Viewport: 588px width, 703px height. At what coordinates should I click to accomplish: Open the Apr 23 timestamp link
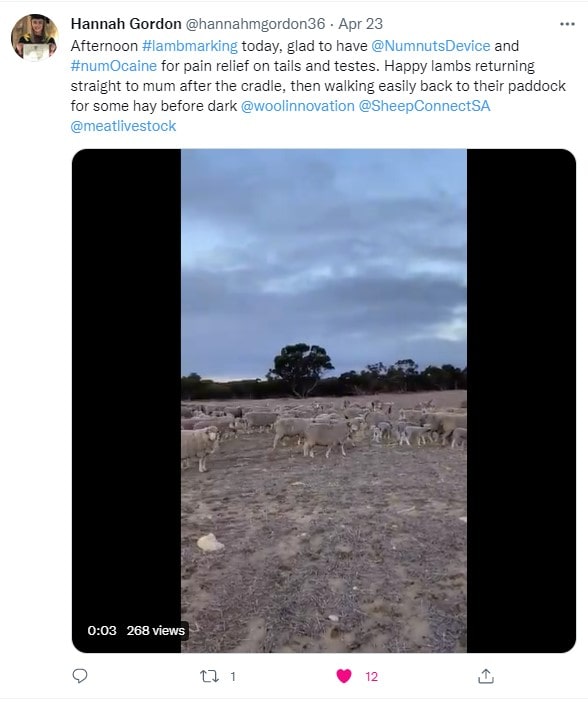click(360, 24)
